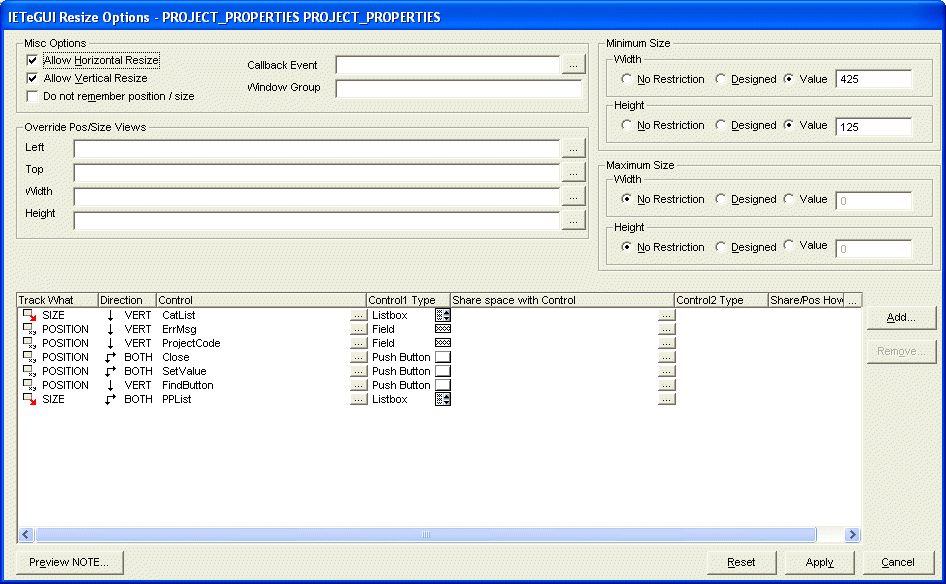Click the Add... button

pyautogui.click(x=901, y=317)
